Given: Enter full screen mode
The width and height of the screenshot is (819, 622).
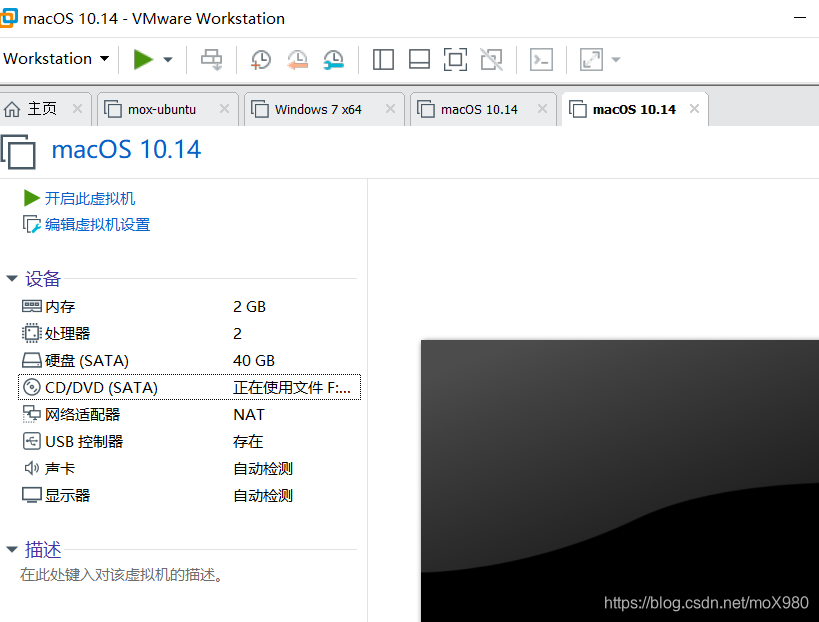Looking at the screenshot, I should click(455, 60).
